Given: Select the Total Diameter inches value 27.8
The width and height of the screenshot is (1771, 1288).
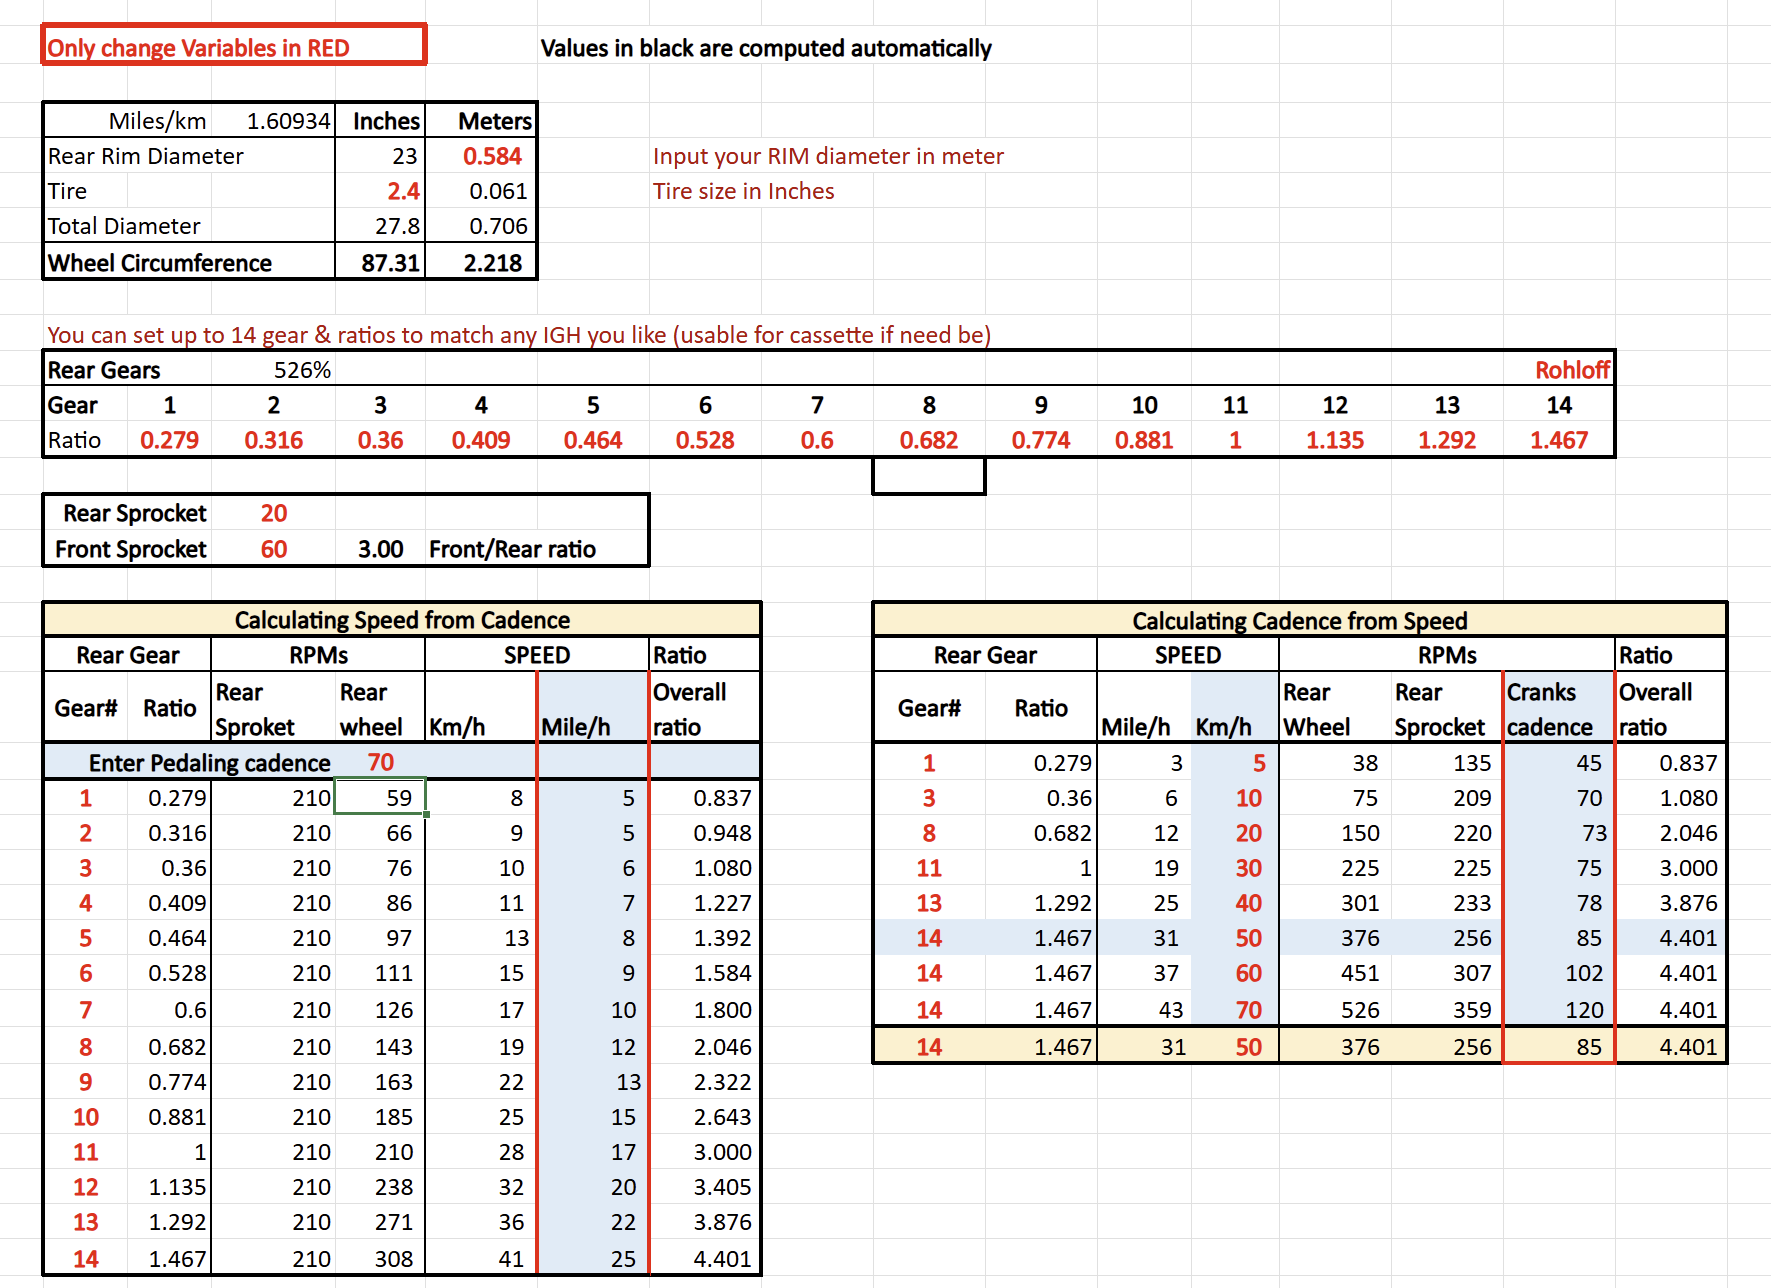Looking at the screenshot, I should click(x=396, y=226).
